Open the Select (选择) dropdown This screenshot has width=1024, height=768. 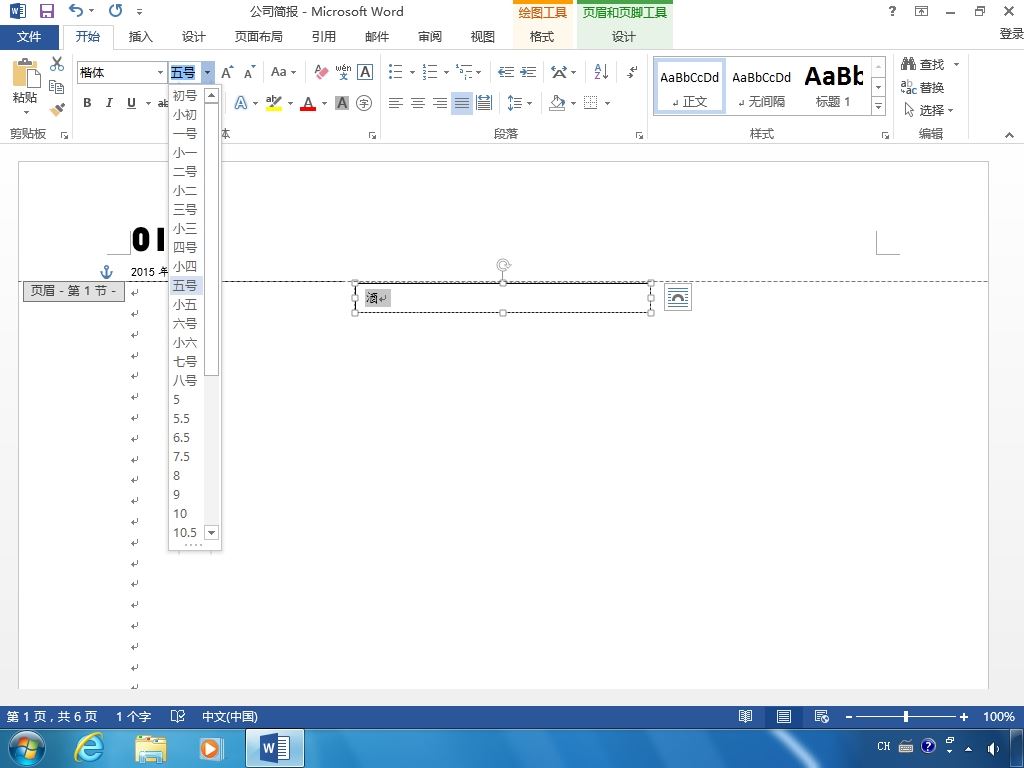pos(929,110)
